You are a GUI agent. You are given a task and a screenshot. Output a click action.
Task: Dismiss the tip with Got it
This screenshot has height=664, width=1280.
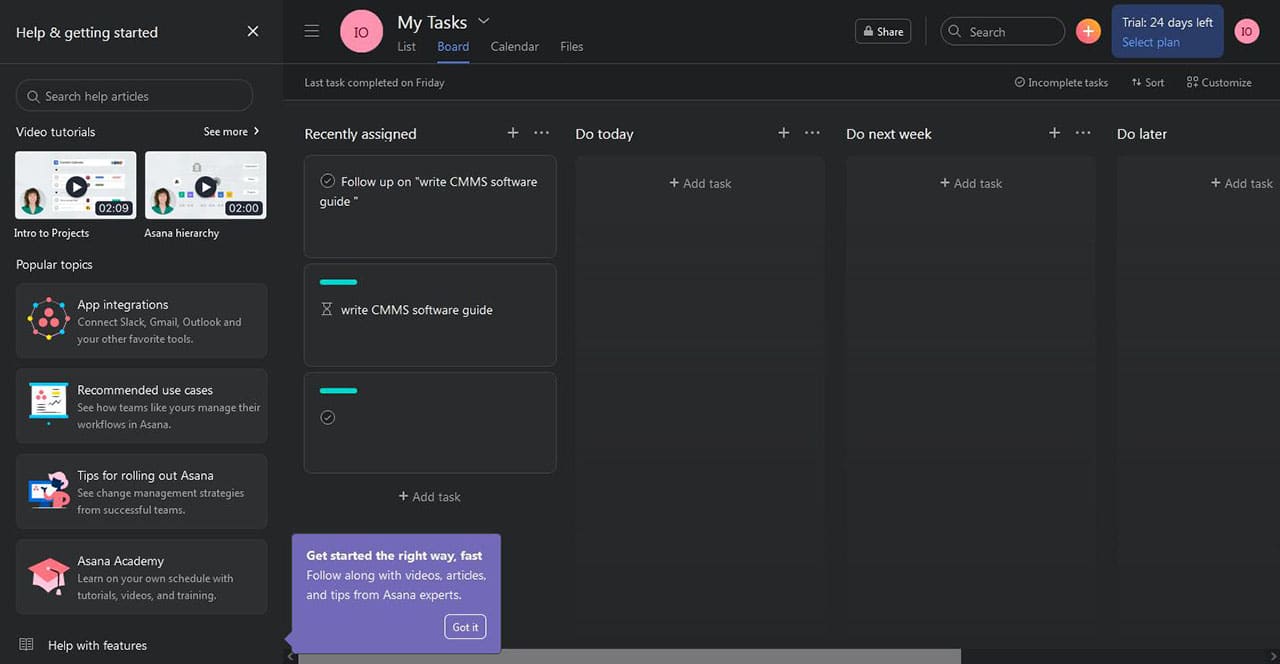point(465,627)
